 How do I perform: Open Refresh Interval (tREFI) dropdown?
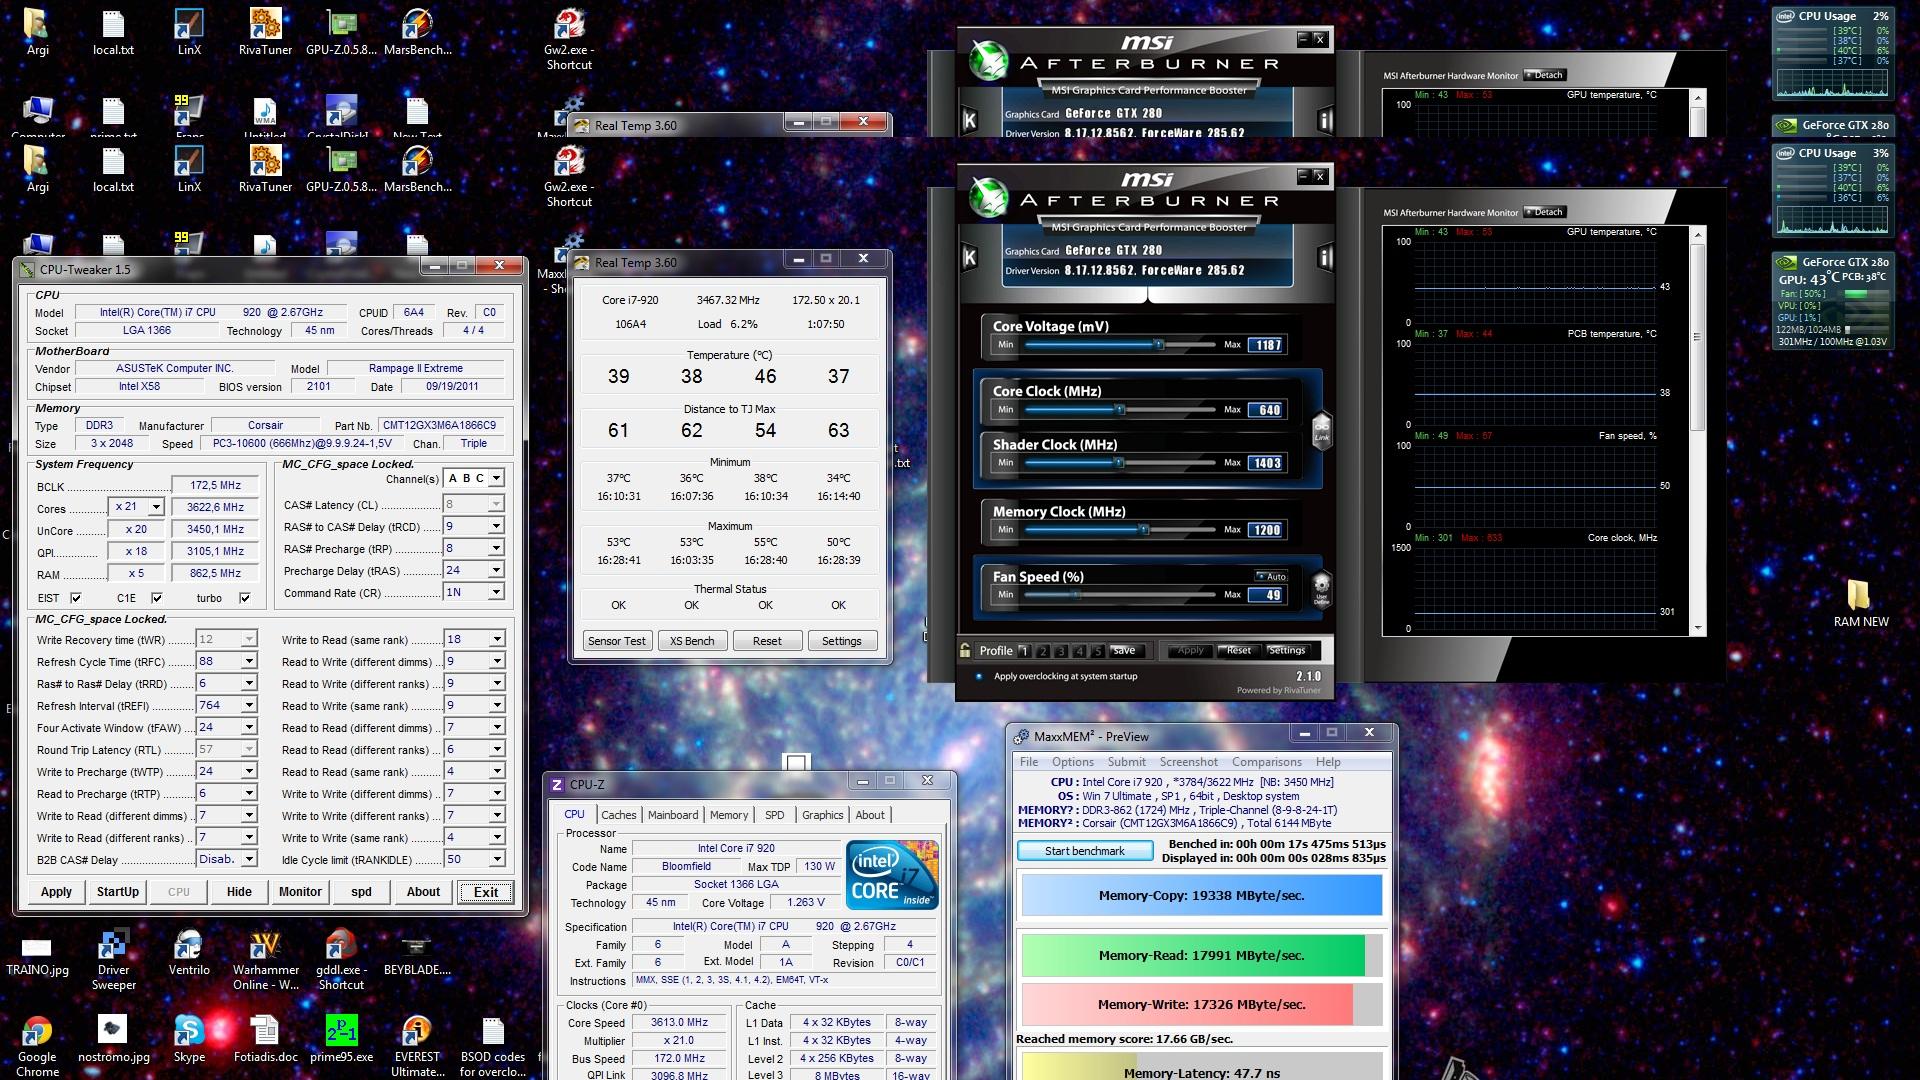249,705
